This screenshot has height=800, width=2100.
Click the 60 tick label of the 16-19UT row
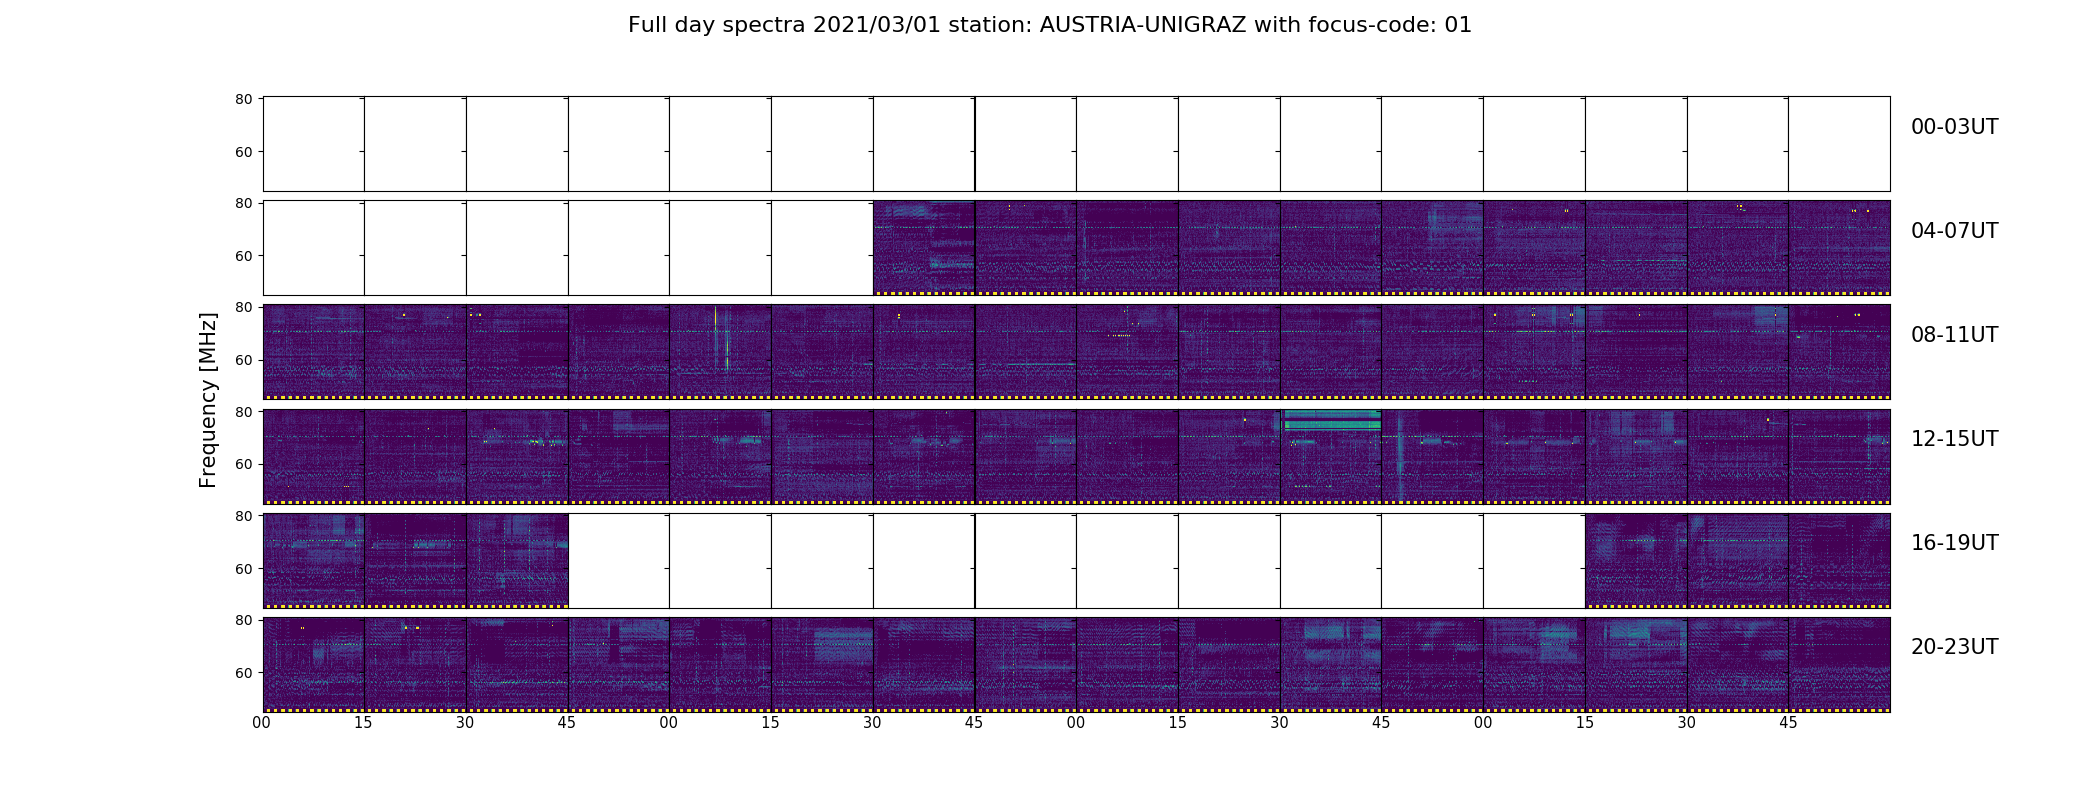click(243, 568)
